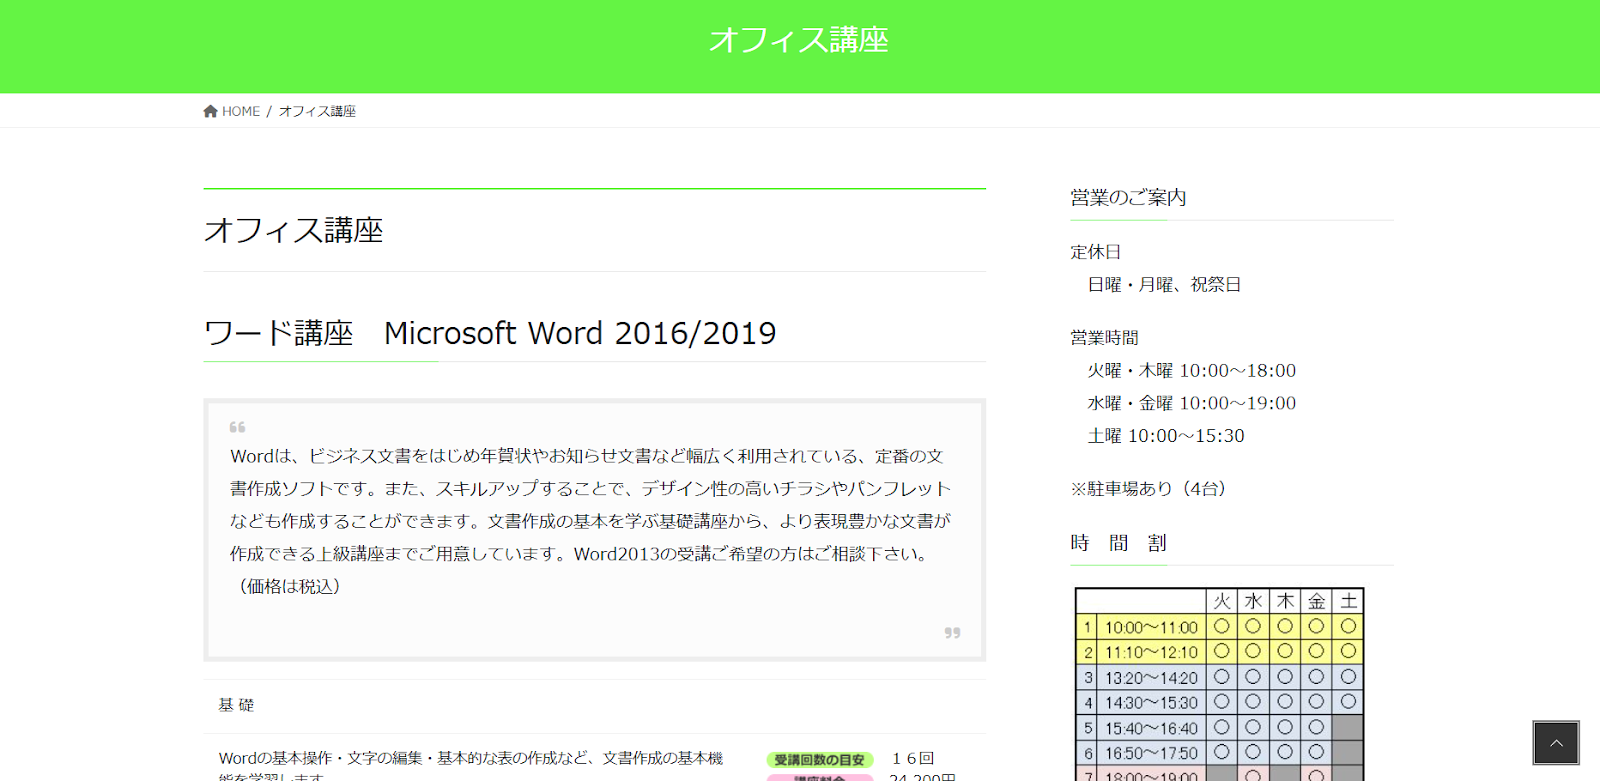1600x781 pixels.
Task: Click 水曜・金曜 10:00～19:00 hours line
Action: click(x=1192, y=403)
